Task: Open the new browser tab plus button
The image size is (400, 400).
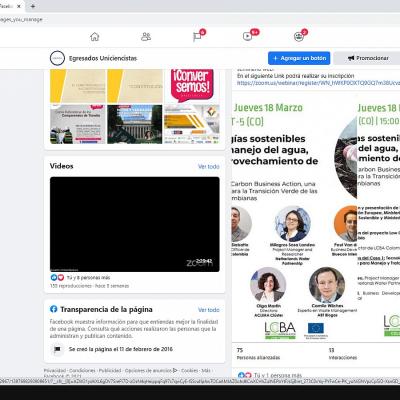Action: tap(33, 6)
